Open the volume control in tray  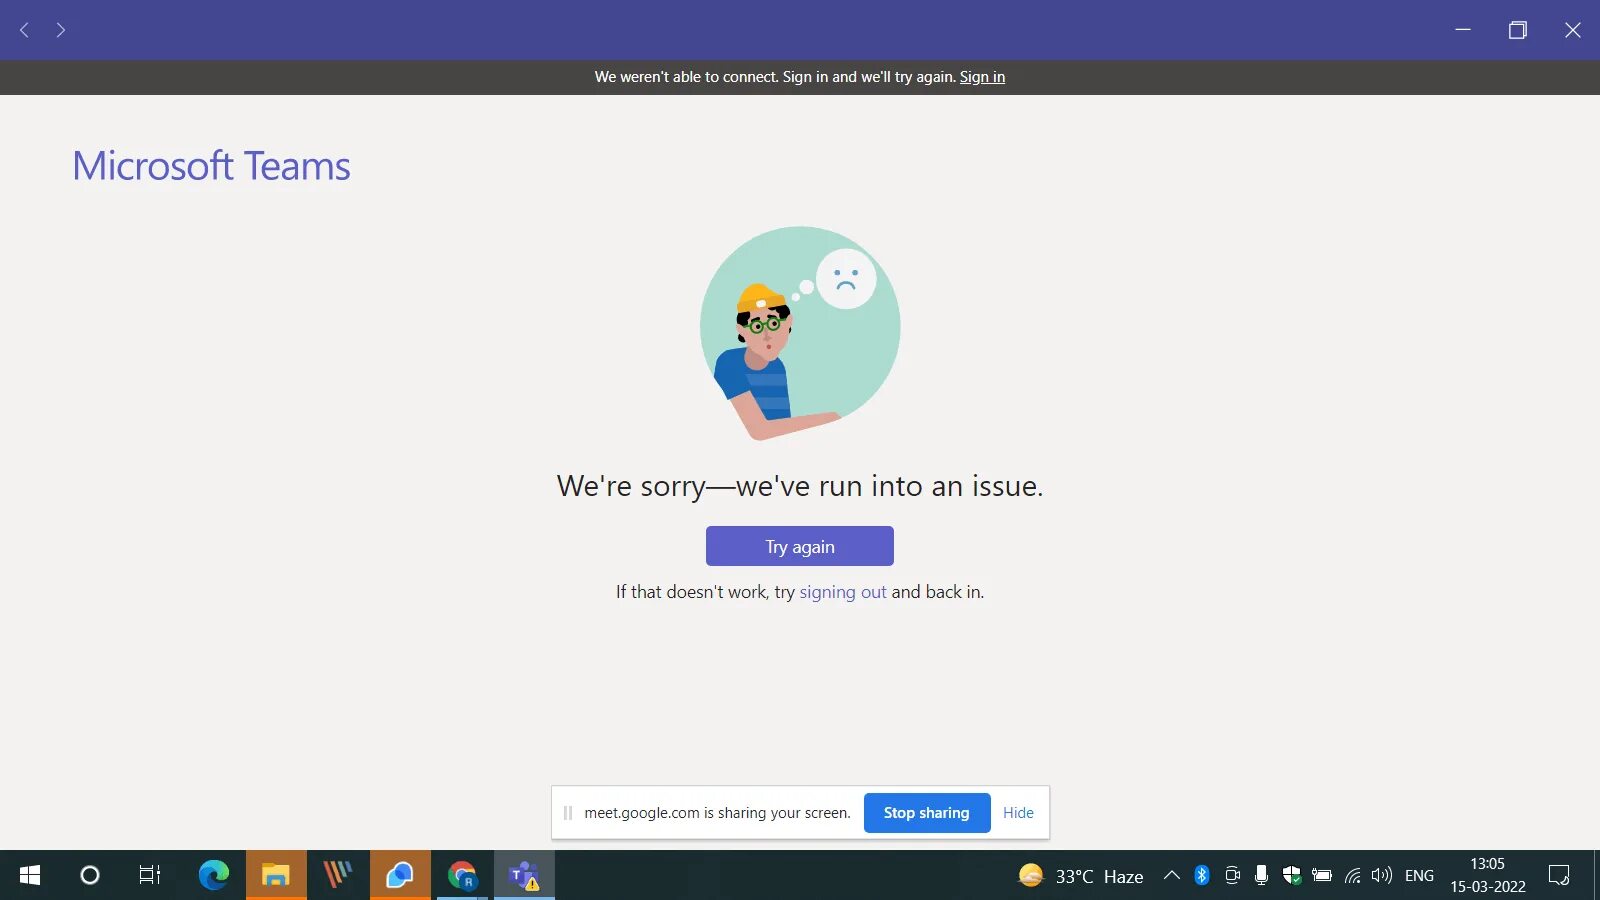[1382, 876]
